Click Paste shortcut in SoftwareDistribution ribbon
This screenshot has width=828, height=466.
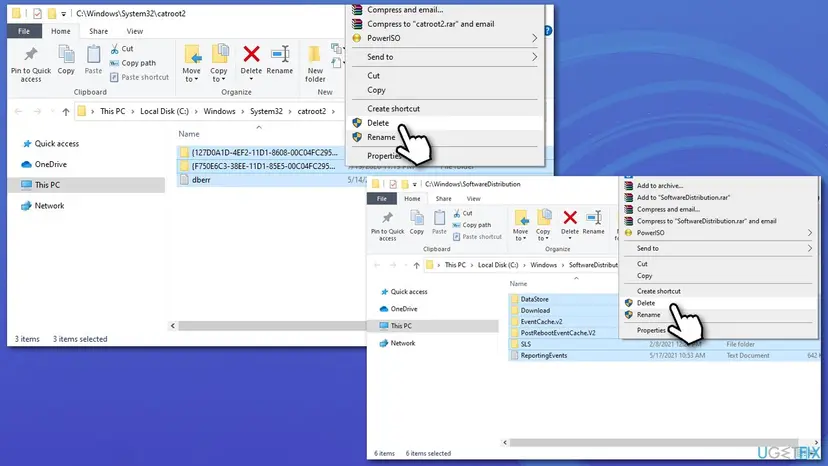tap(477, 237)
